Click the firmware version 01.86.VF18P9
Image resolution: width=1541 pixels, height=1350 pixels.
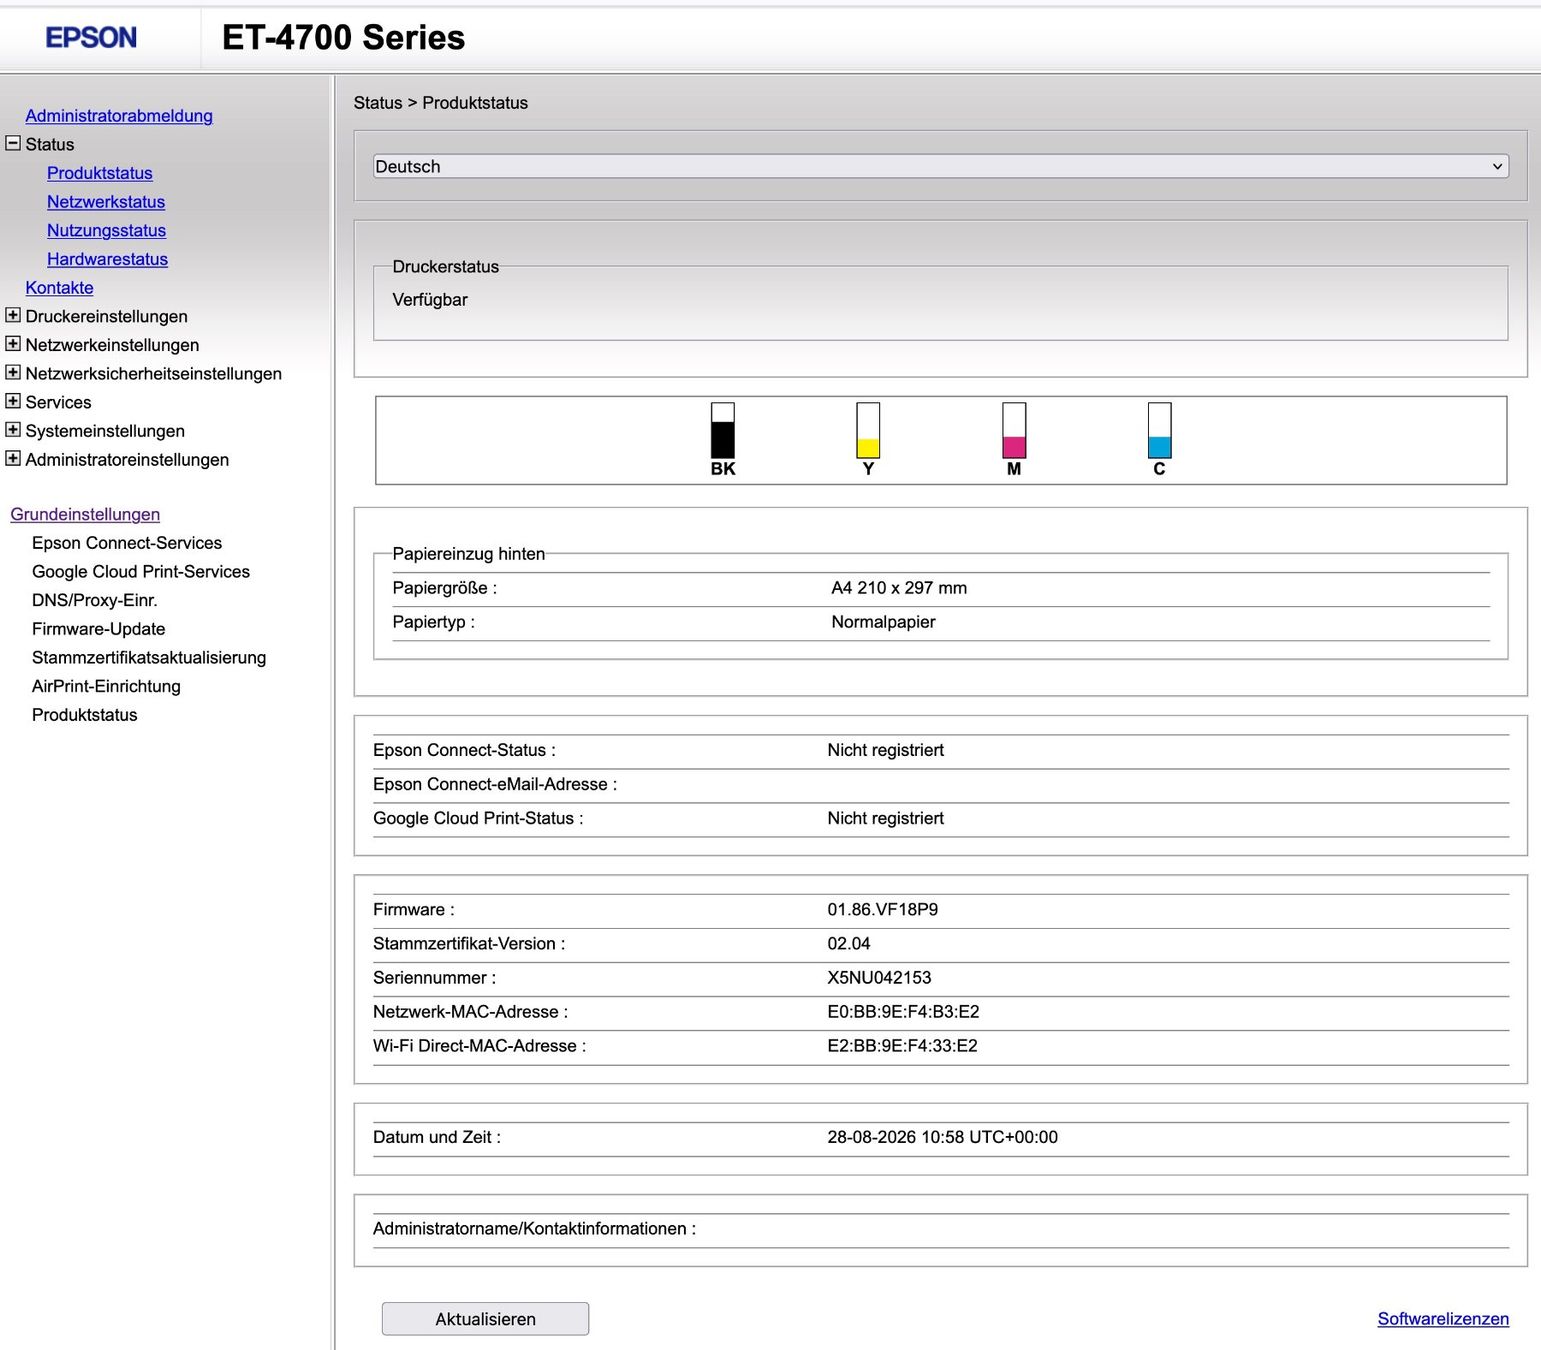pyautogui.click(x=883, y=910)
